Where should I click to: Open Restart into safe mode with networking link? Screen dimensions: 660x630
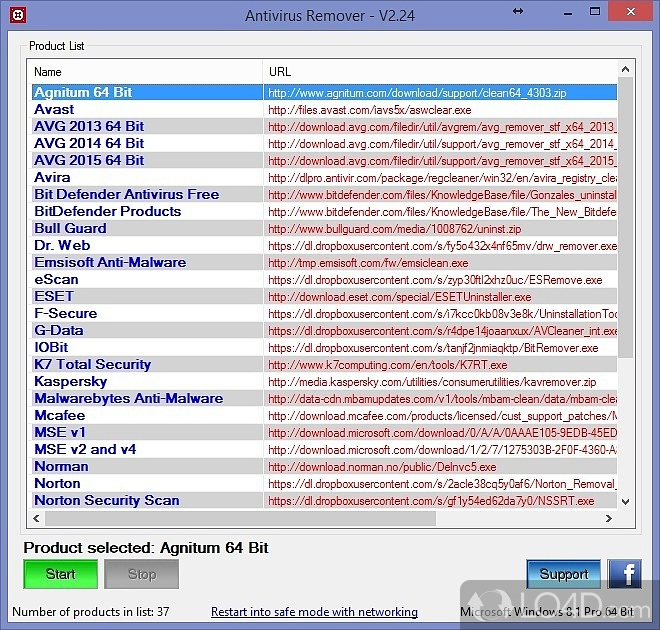tap(314, 612)
